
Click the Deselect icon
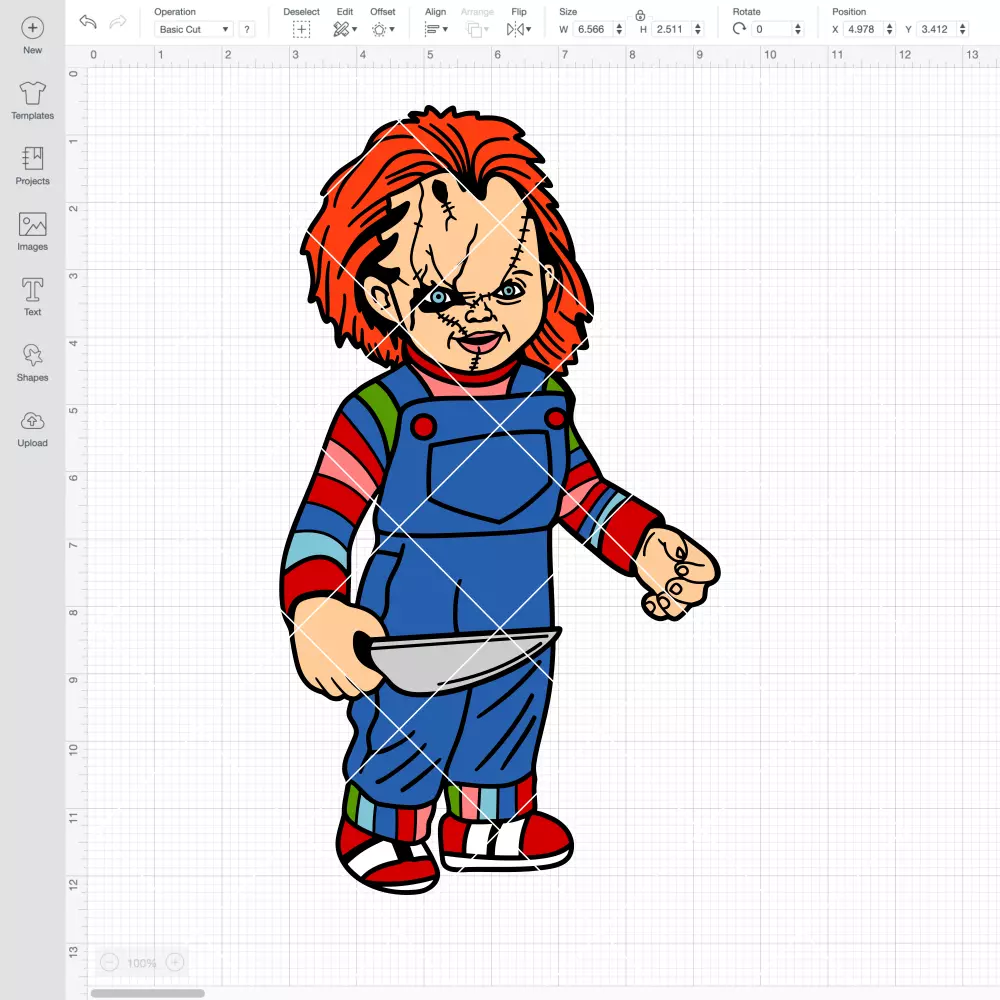point(302,29)
